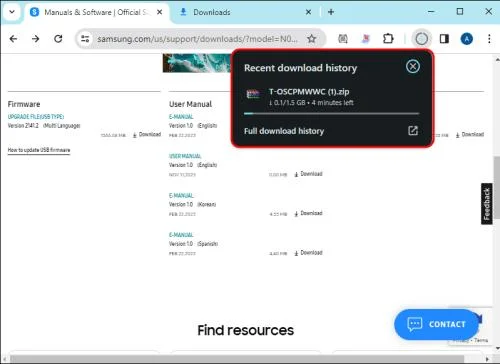Bookmark this page with the star icon
This screenshot has width=500, height=364.
pos(311,39)
